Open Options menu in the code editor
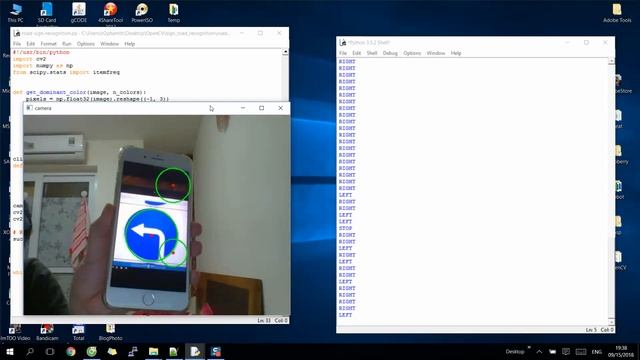Image resolution: width=640 pixels, height=360 pixels. click(x=86, y=44)
